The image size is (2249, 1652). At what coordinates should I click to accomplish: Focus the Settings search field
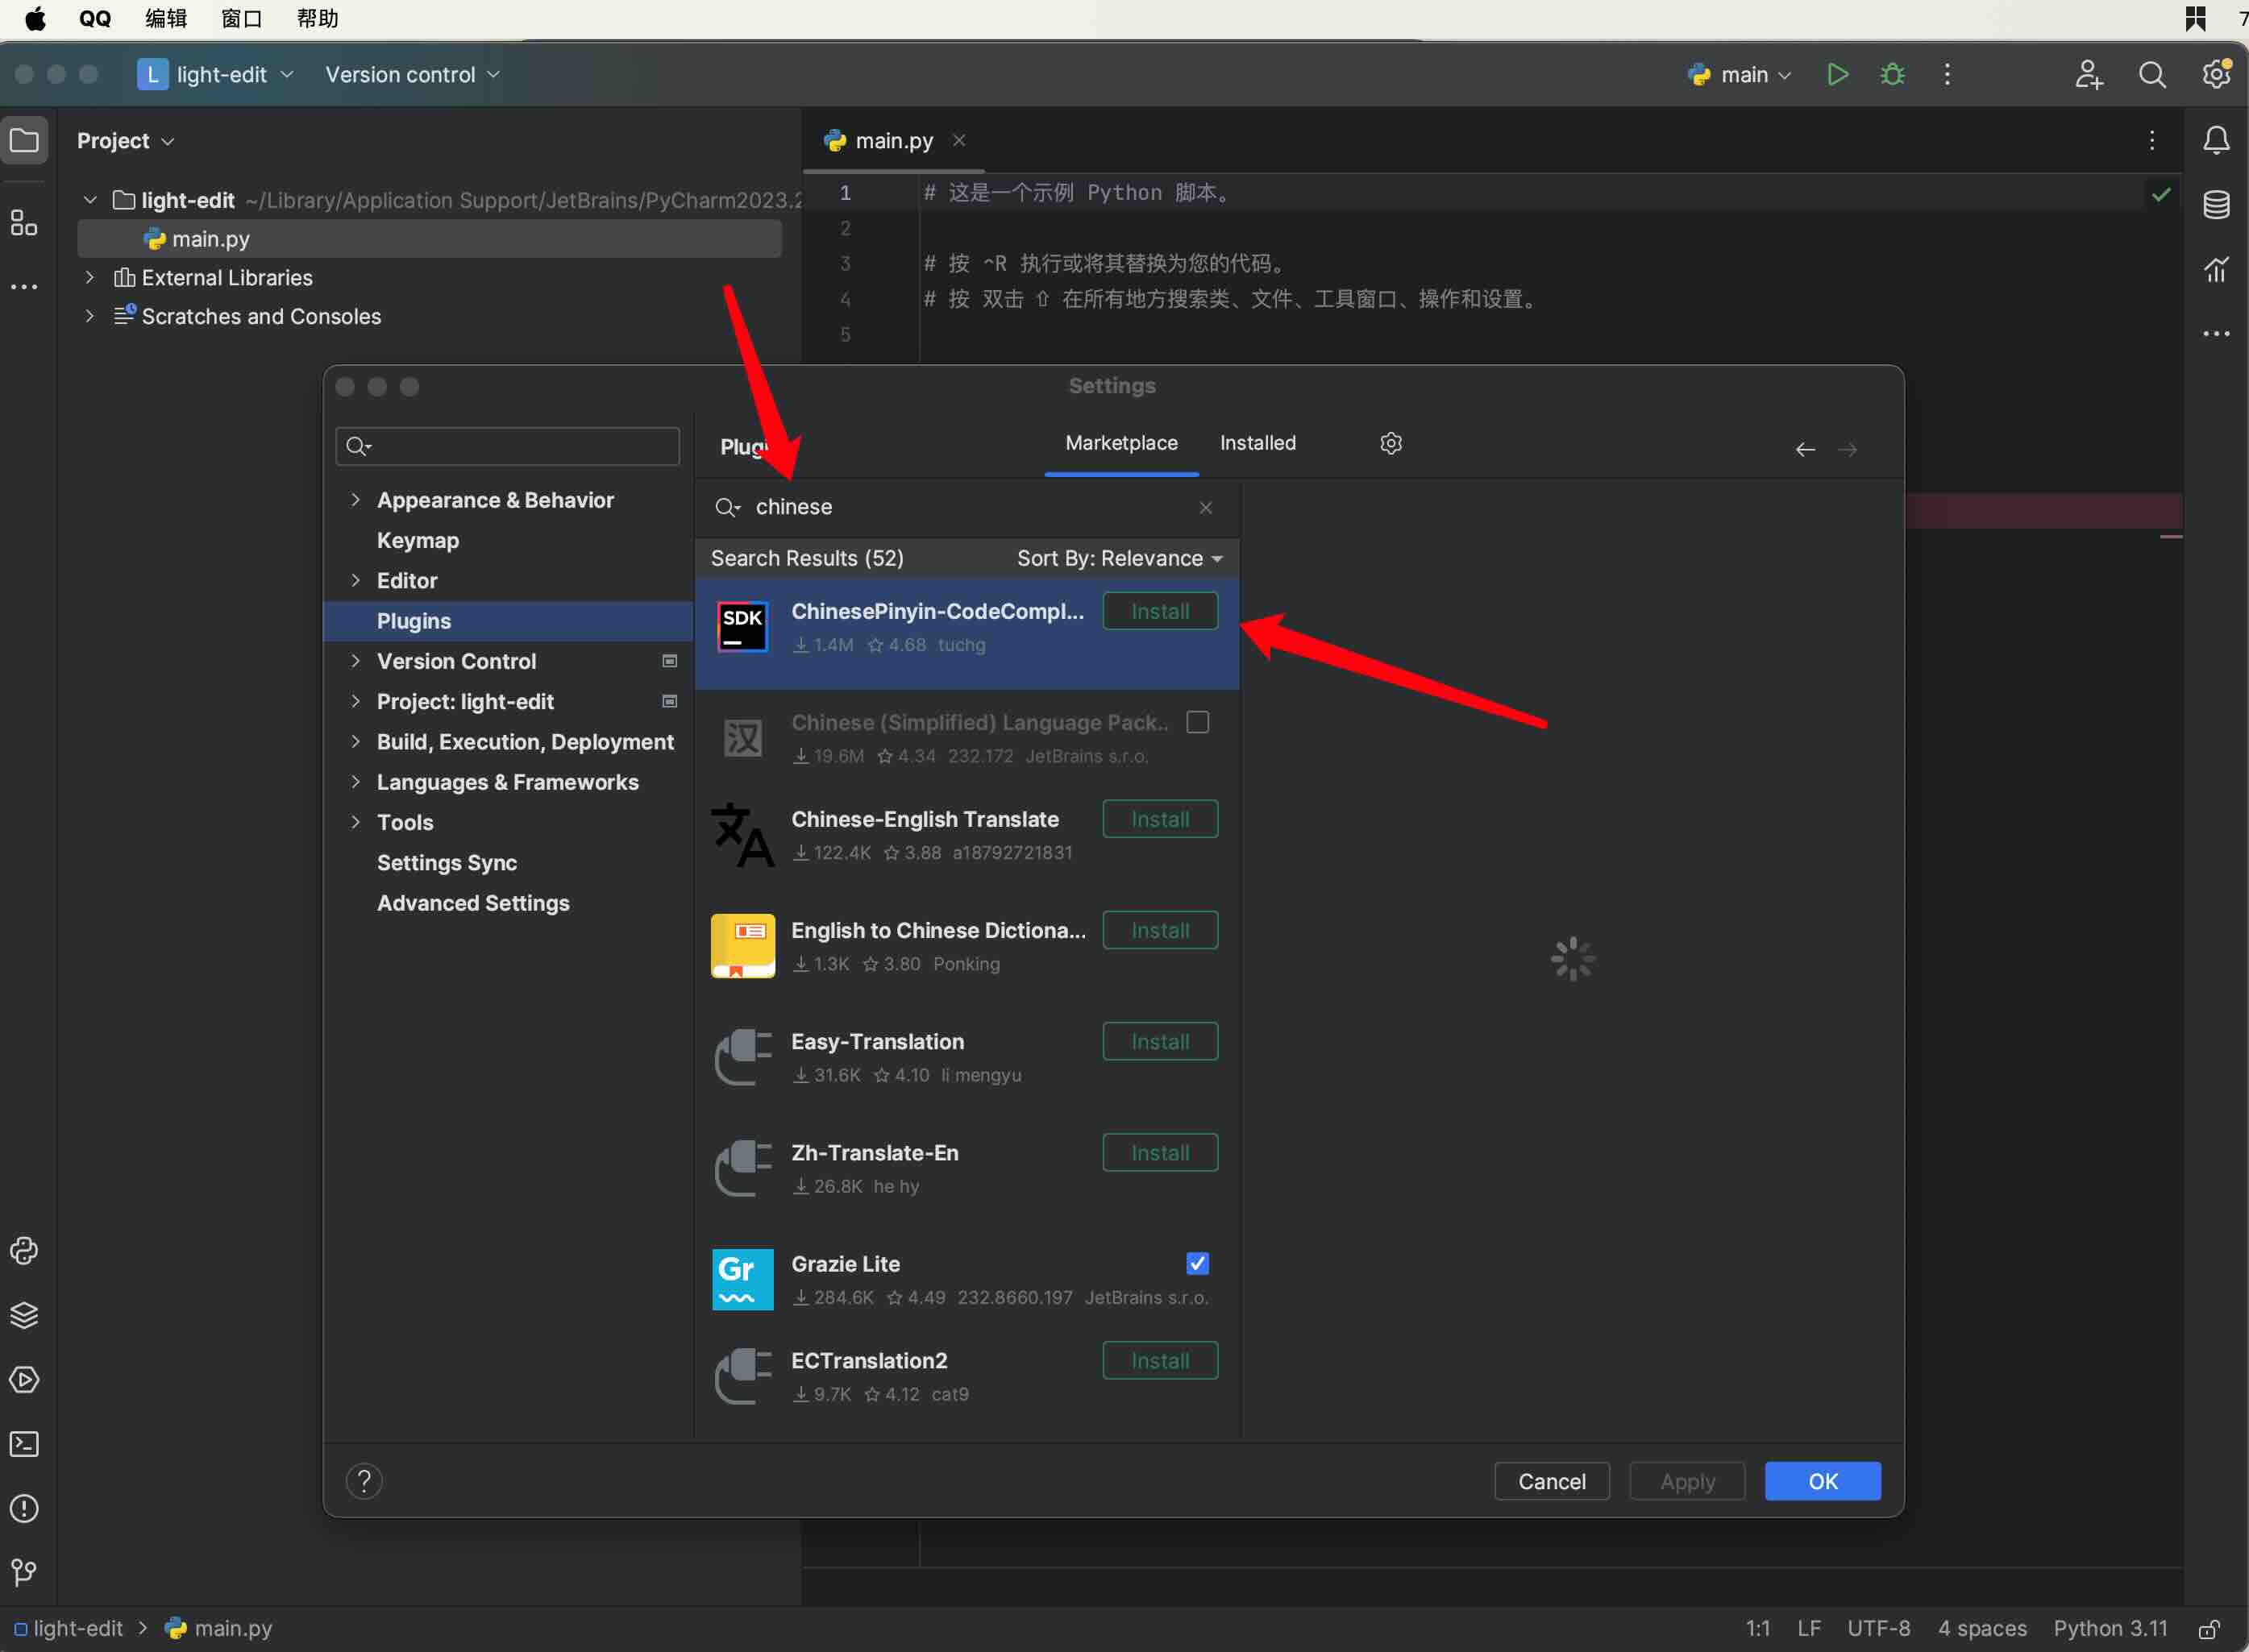tap(508, 446)
